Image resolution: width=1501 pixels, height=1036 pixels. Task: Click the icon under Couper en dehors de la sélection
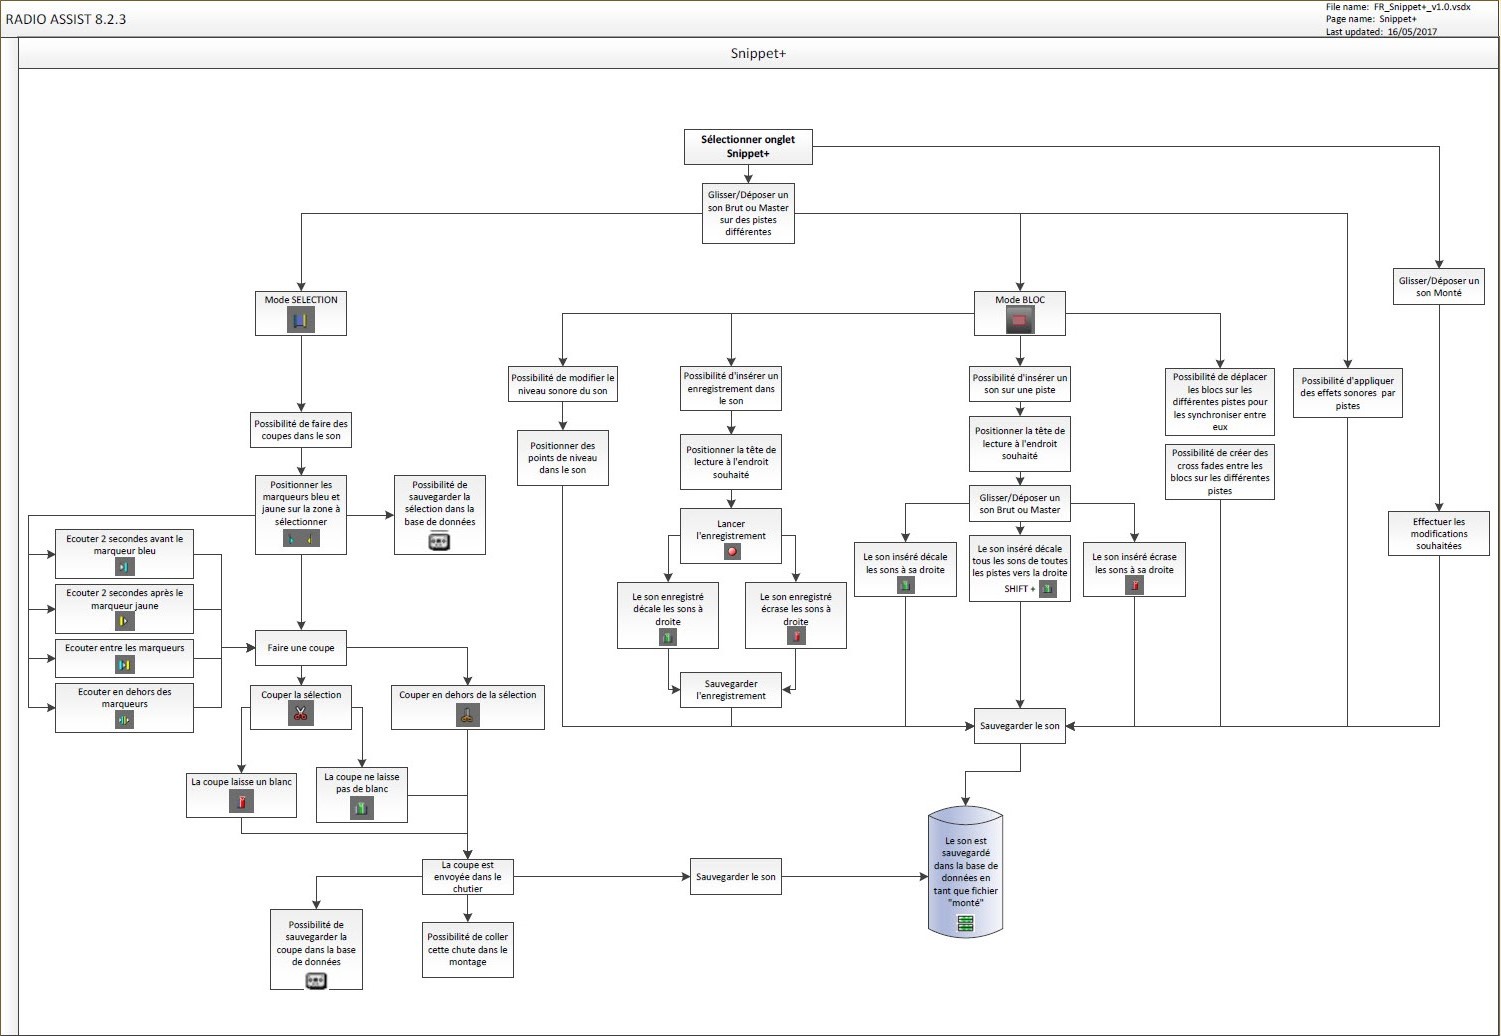467,714
